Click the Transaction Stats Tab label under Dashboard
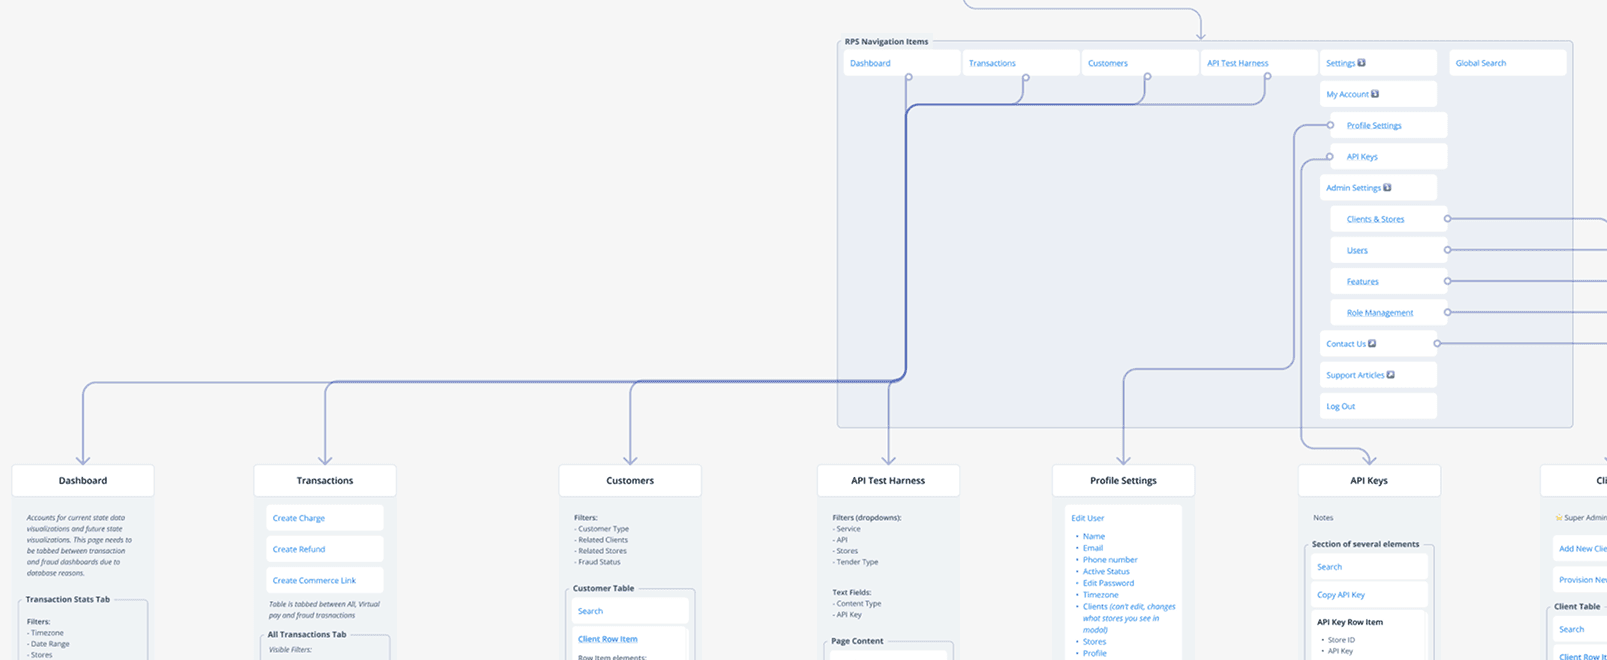This screenshot has height=660, width=1607. [68, 600]
